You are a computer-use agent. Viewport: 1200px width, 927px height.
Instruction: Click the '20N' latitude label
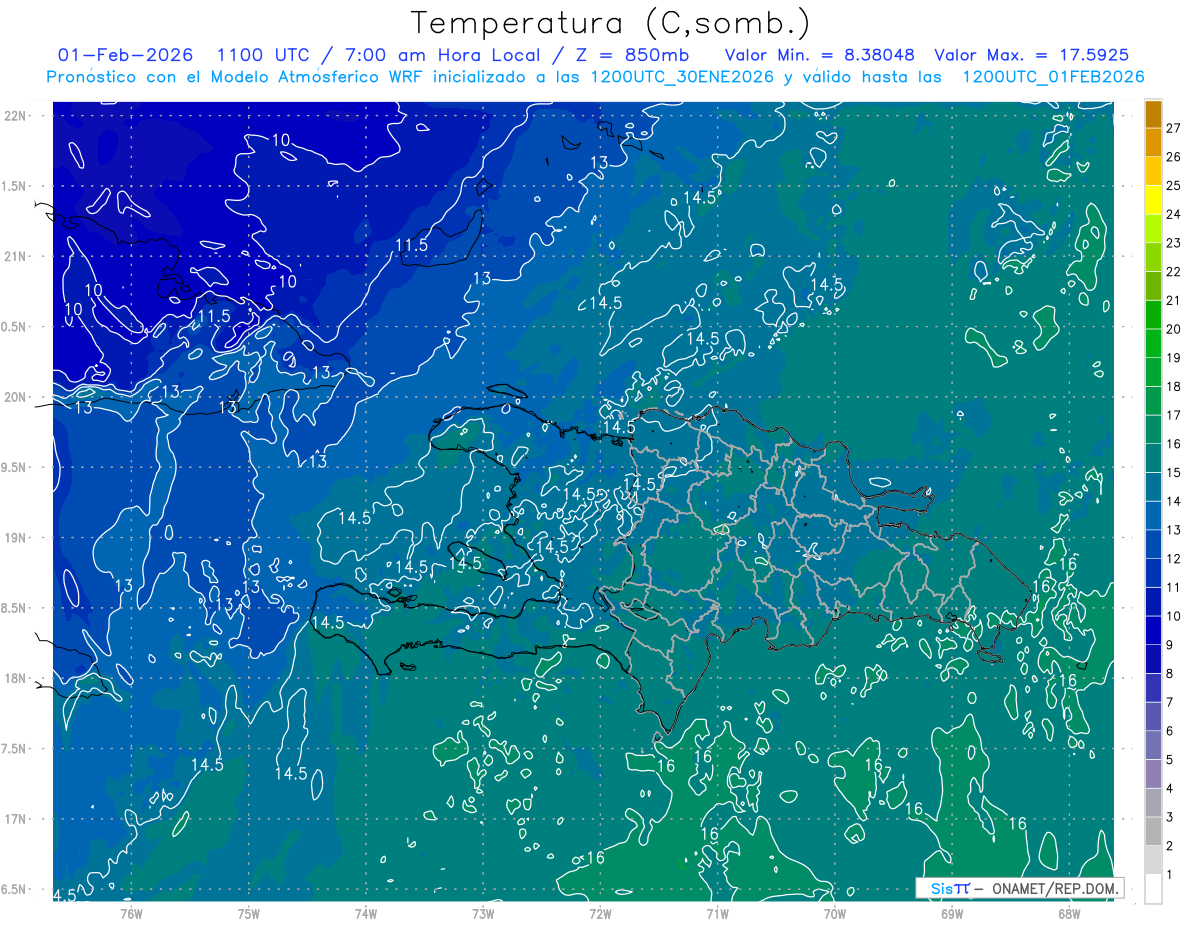coord(16,397)
